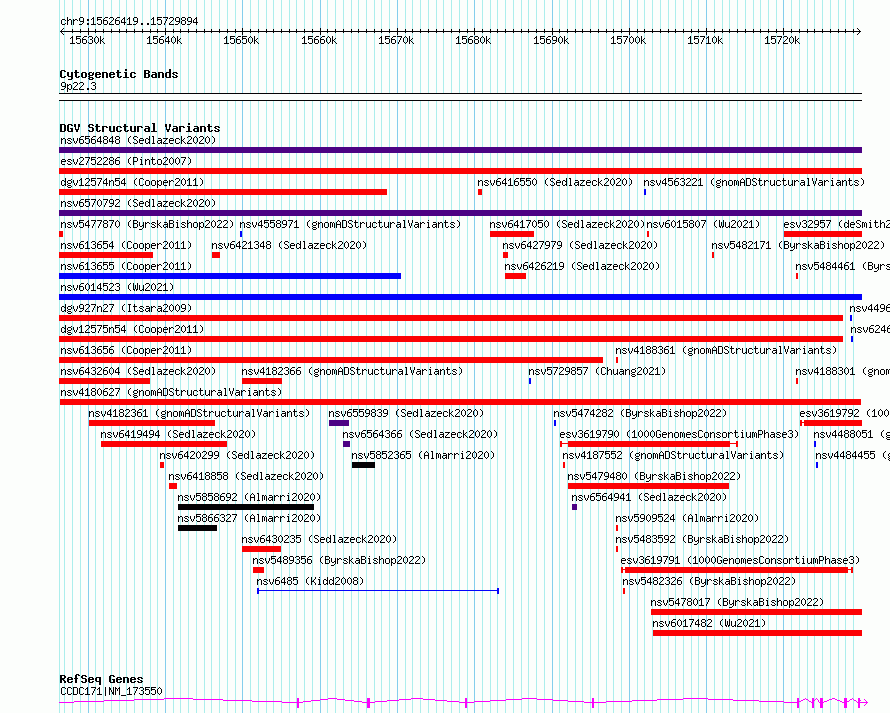Open nsv4182366 gnomADStructuralVariants label
The width and height of the screenshot is (890, 713).
(352, 371)
